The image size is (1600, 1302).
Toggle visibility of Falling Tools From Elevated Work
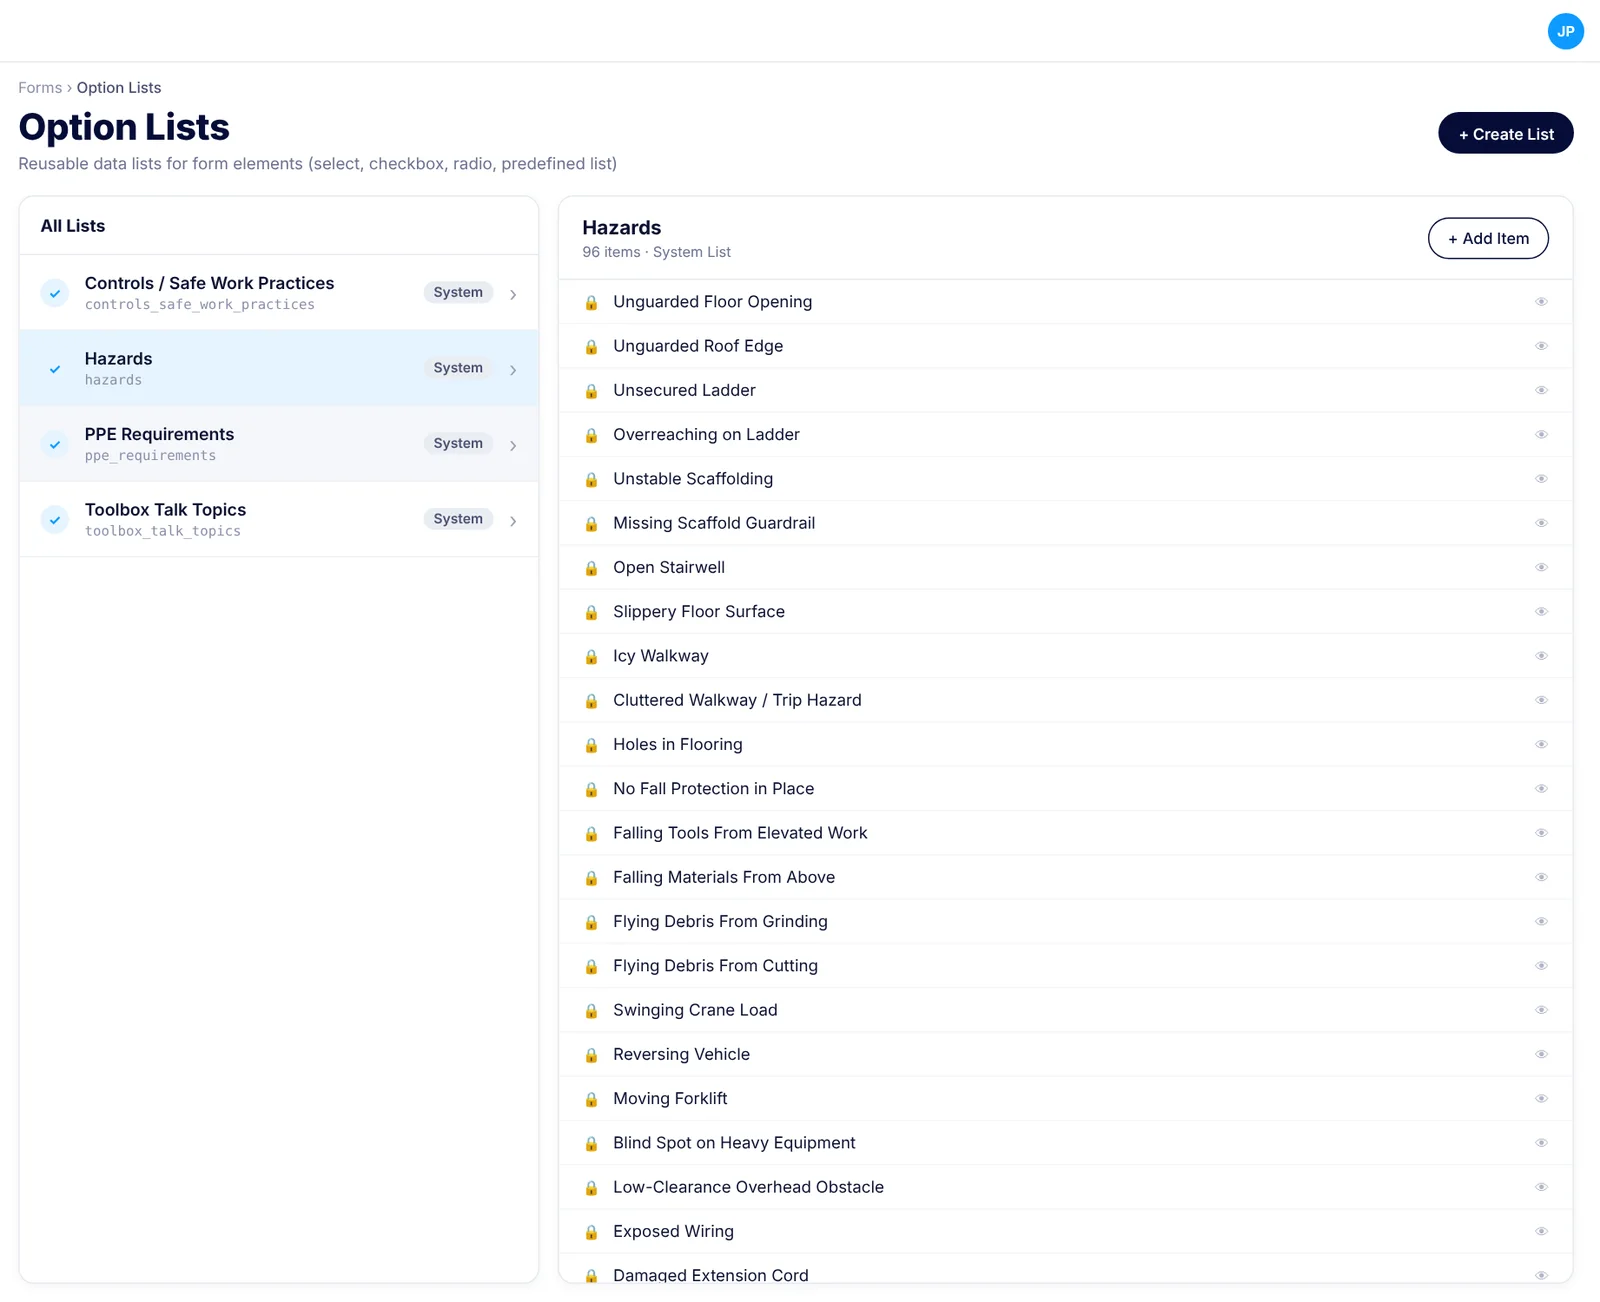click(1541, 833)
